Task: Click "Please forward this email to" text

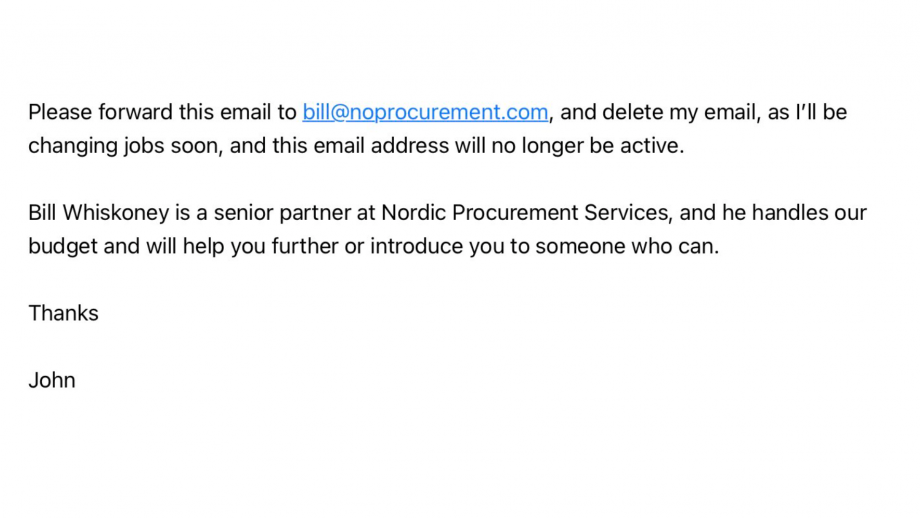Action: 163,112
